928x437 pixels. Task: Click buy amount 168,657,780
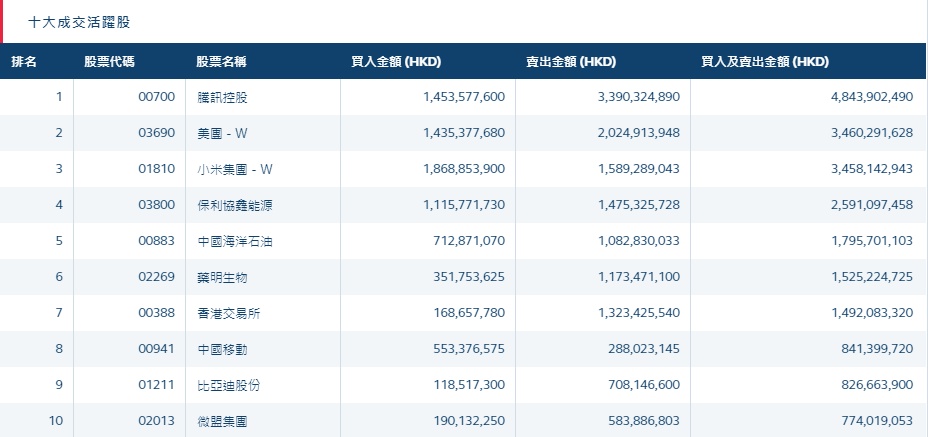[x=471, y=313]
